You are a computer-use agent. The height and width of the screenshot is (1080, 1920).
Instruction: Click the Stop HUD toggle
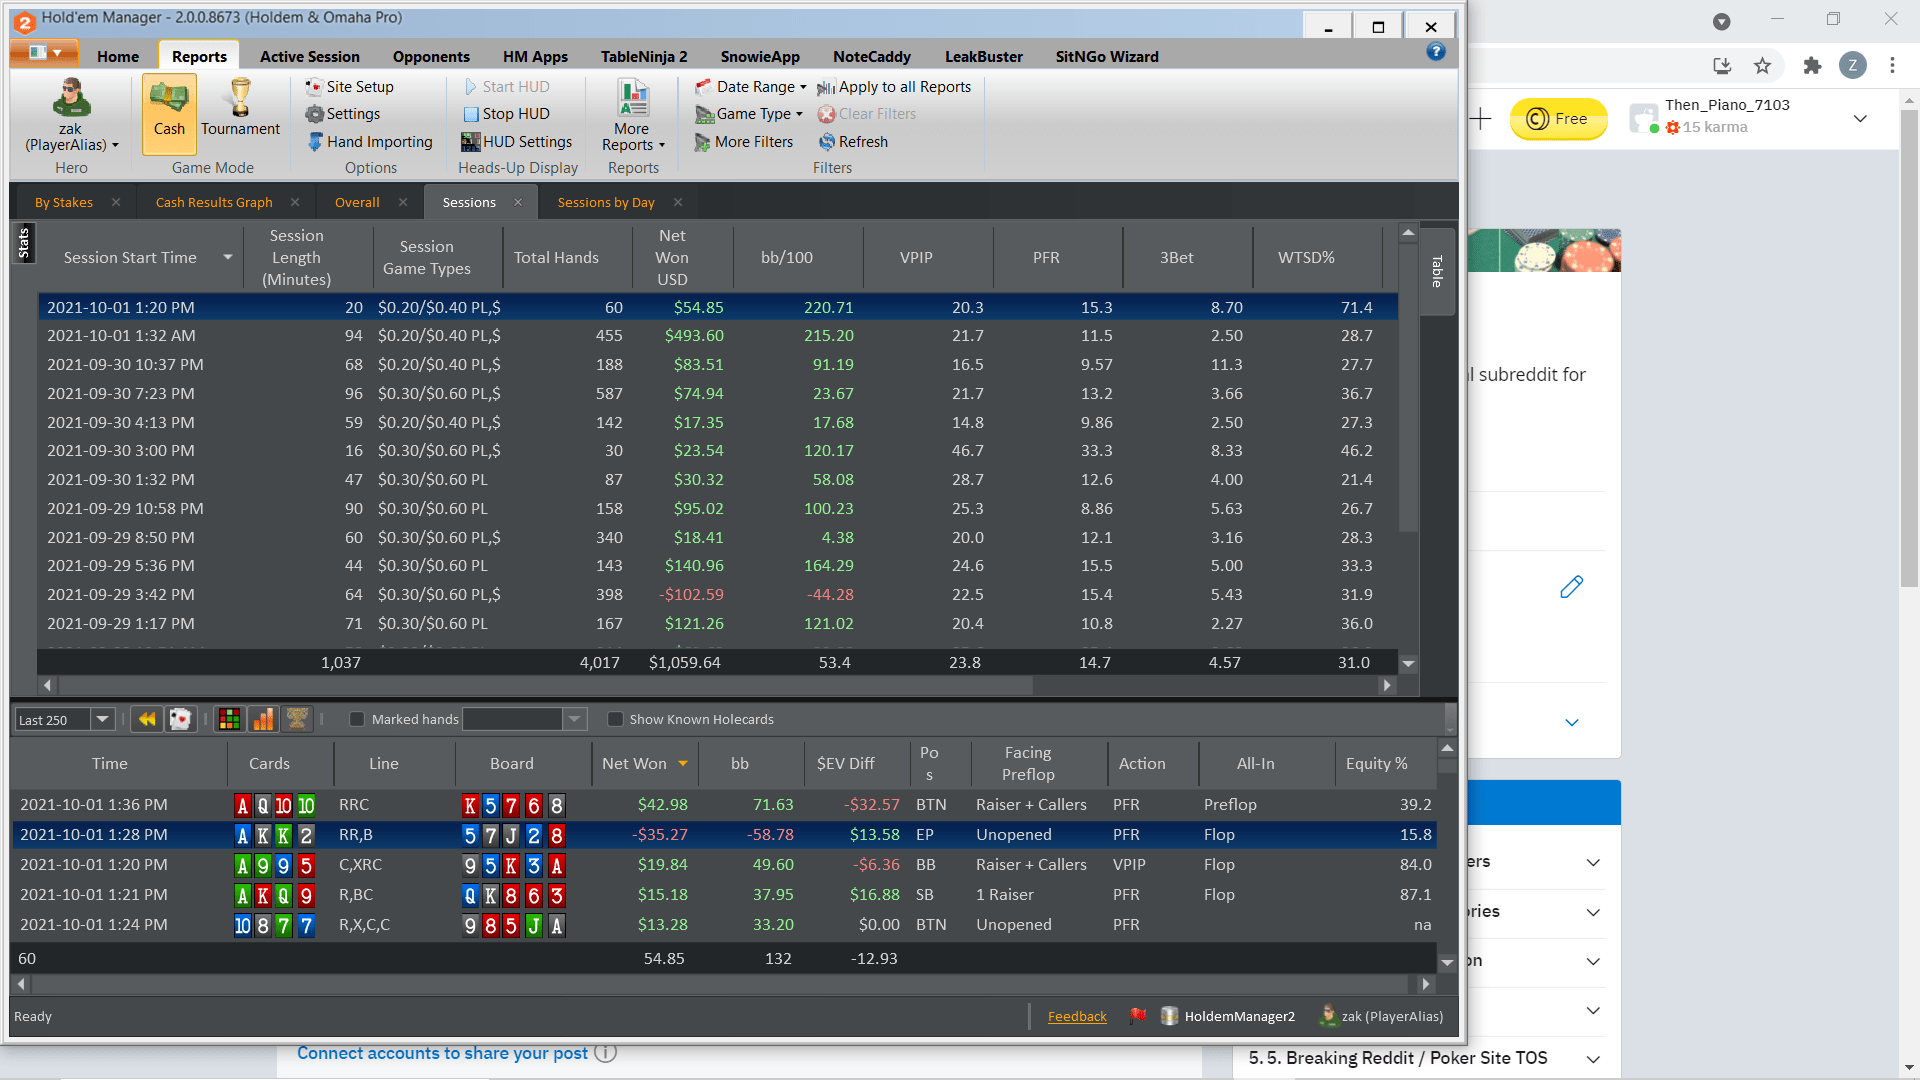tap(506, 114)
